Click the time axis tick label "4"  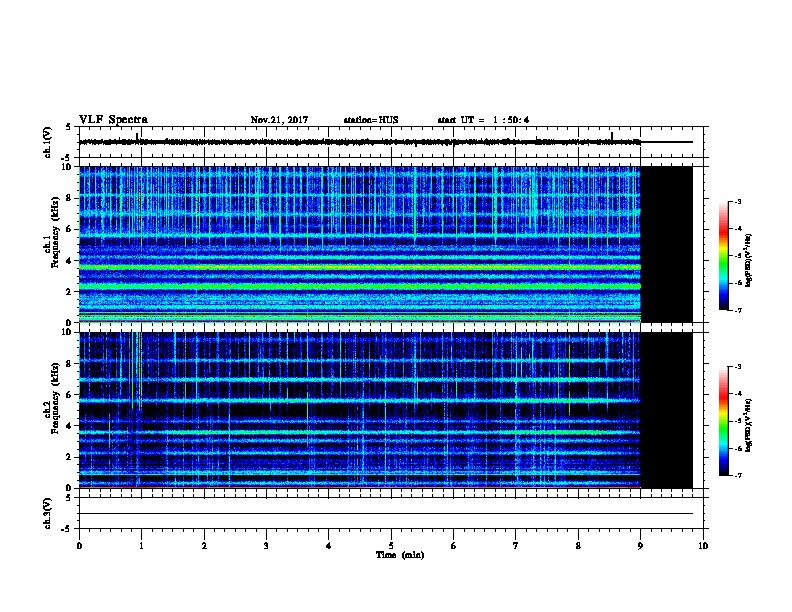(329, 545)
